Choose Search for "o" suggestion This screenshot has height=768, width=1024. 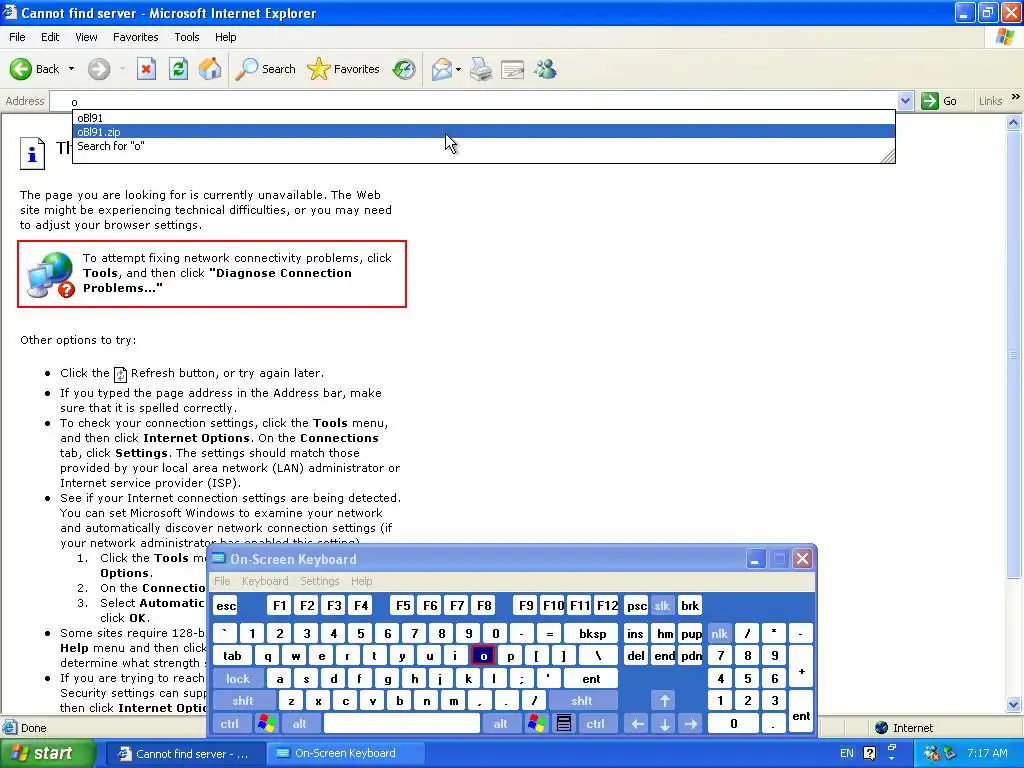click(483, 146)
